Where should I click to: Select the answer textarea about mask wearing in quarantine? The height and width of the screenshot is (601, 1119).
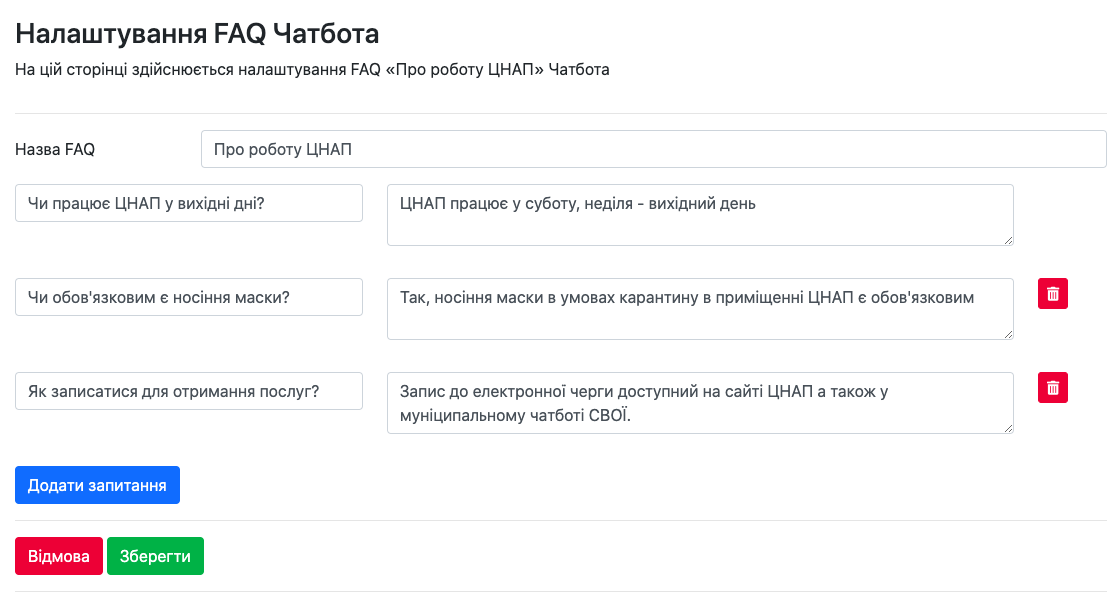point(700,308)
